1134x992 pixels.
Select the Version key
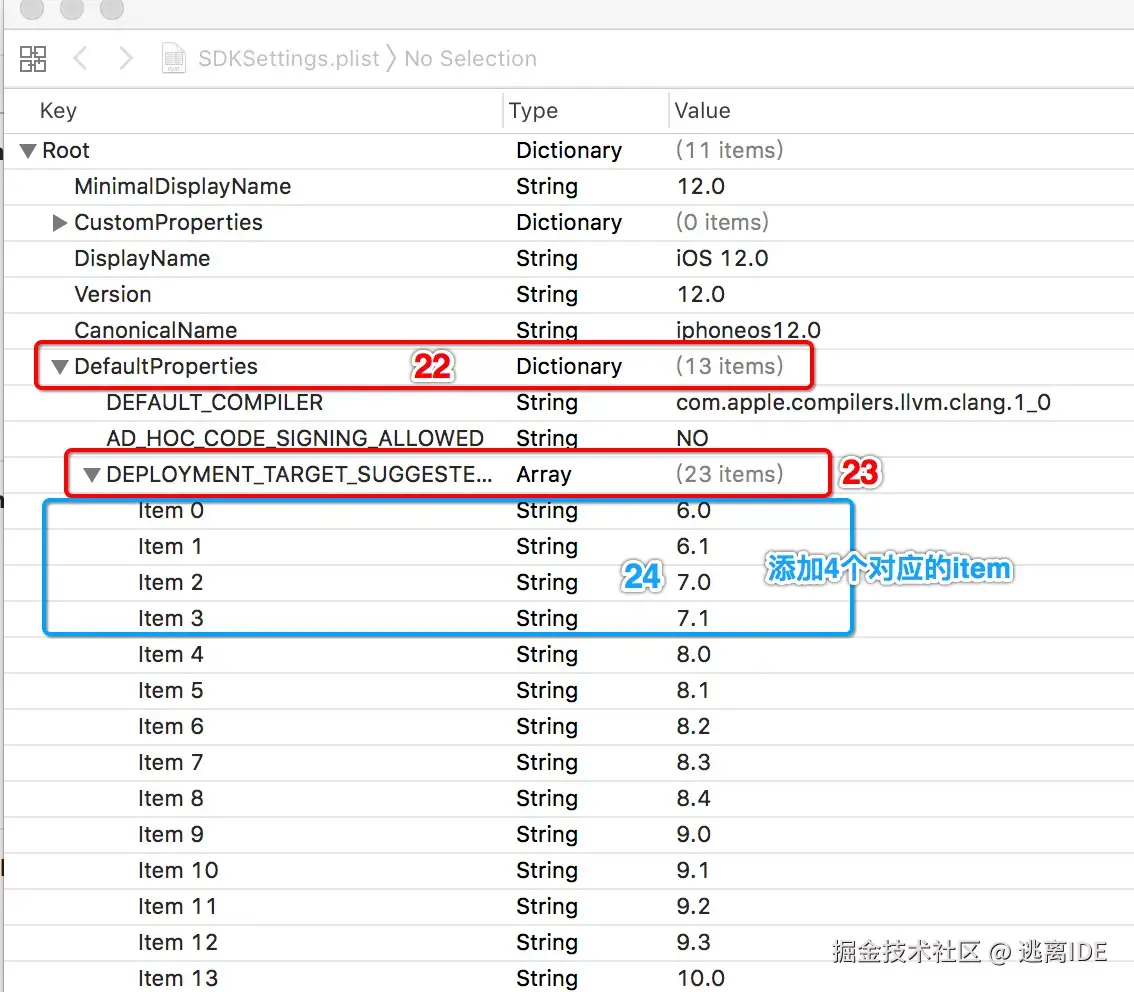pos(113,294)
